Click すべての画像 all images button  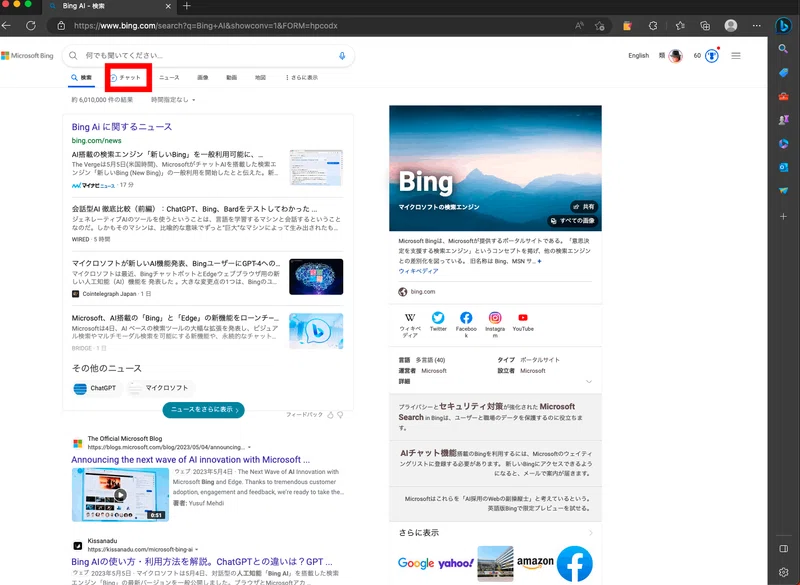coord(572,221)
